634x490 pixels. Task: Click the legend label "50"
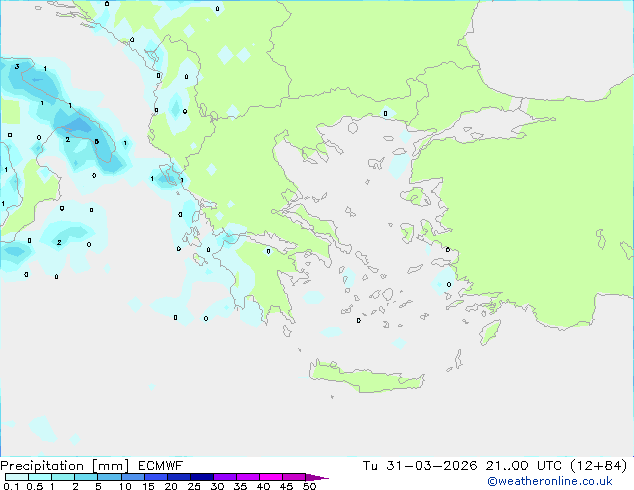(310, 486)
